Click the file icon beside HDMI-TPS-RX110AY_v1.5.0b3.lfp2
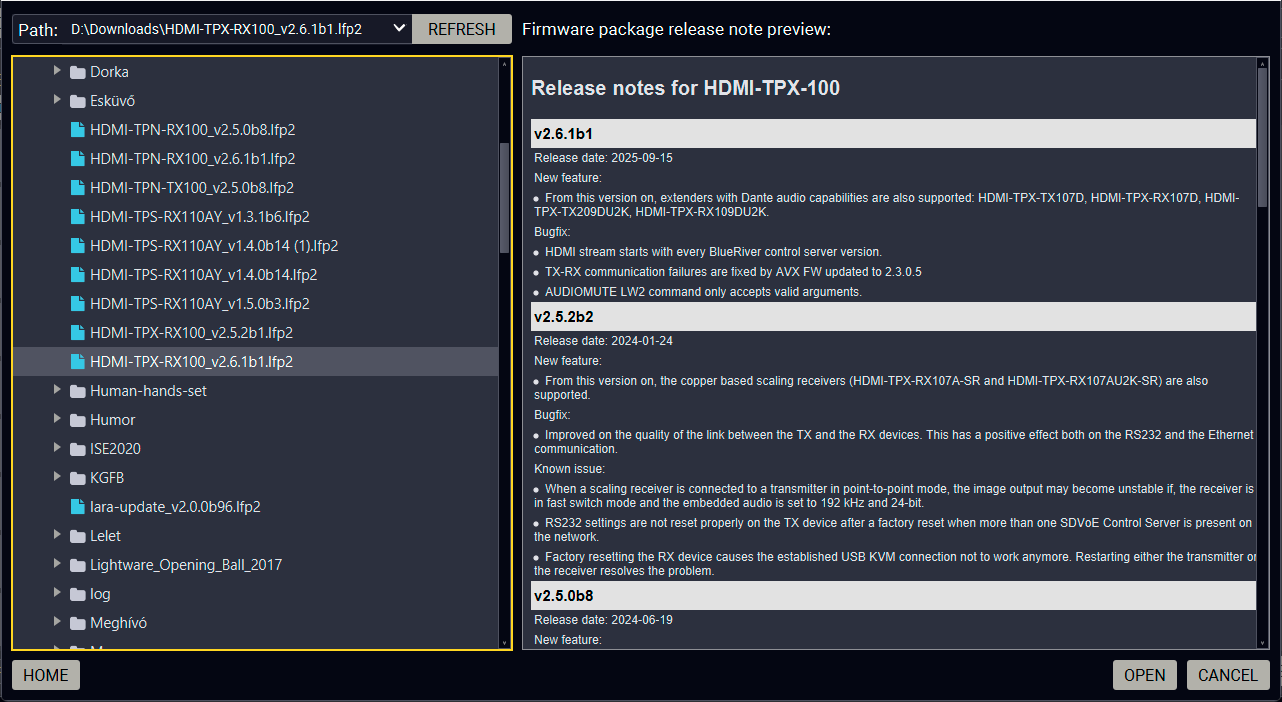Image resolution: width=1282 pixels, height=702 pixels. click(77, 303)
